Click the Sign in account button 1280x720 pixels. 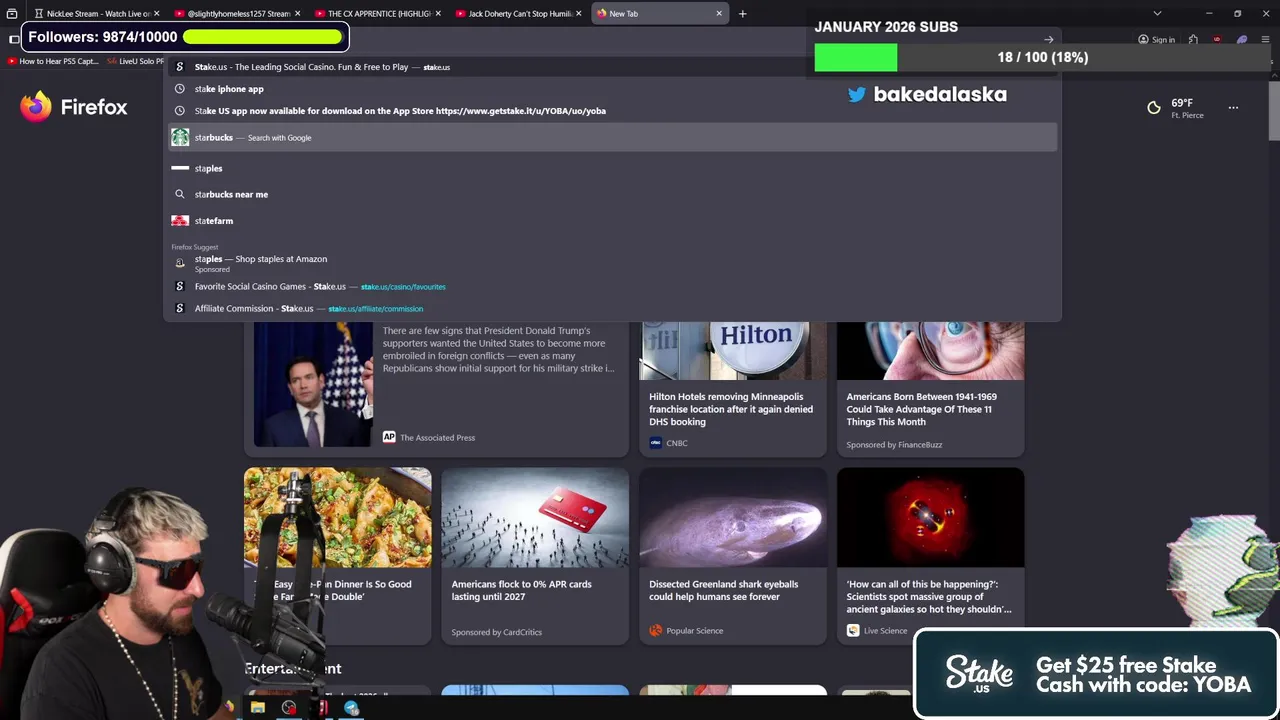(1156, 40)
